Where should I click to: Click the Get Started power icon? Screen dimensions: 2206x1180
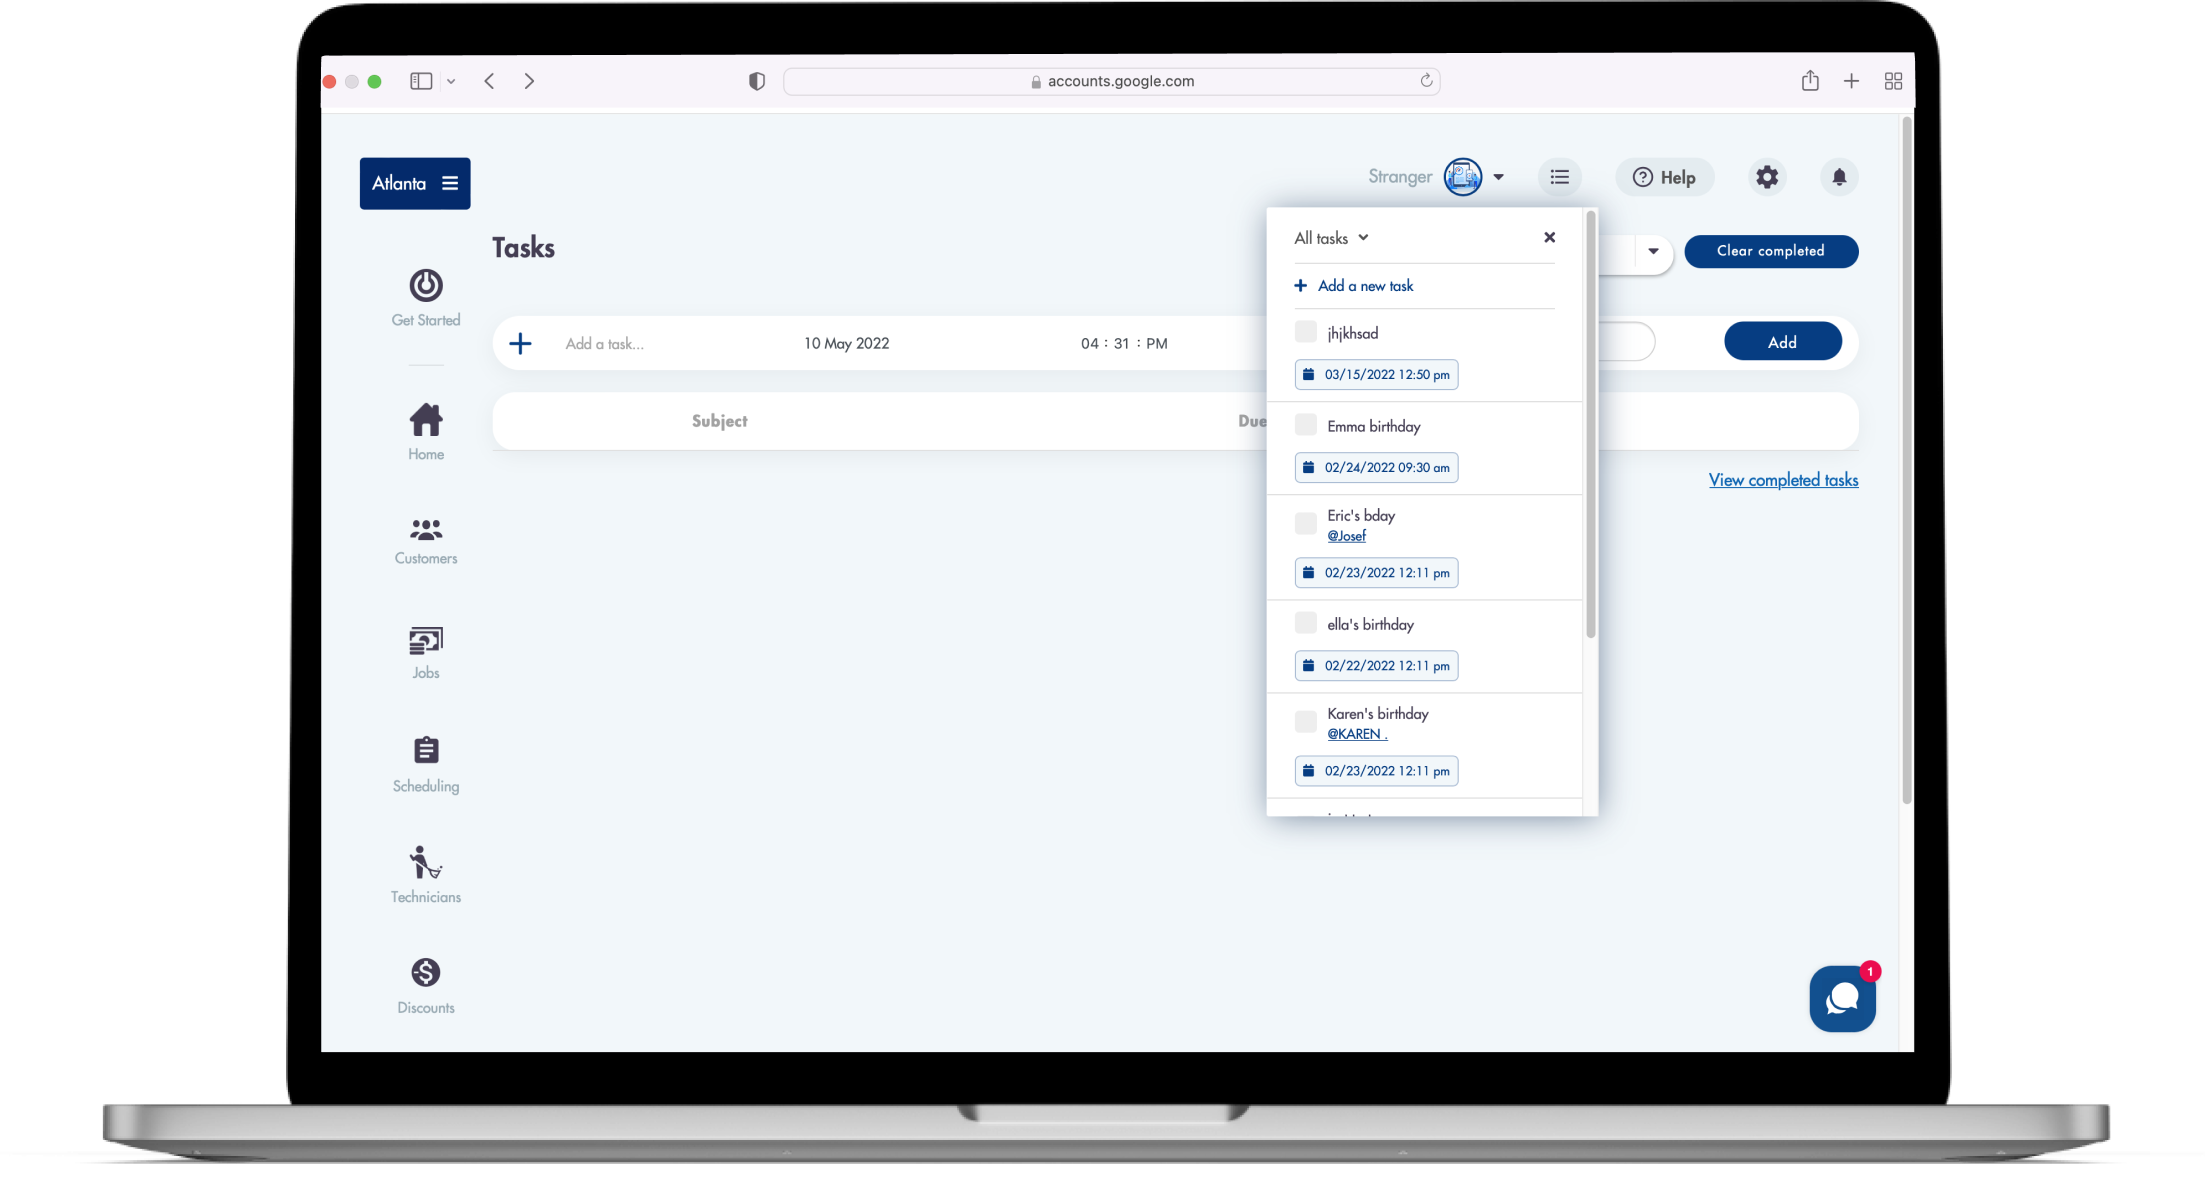[x=426, y=286]
